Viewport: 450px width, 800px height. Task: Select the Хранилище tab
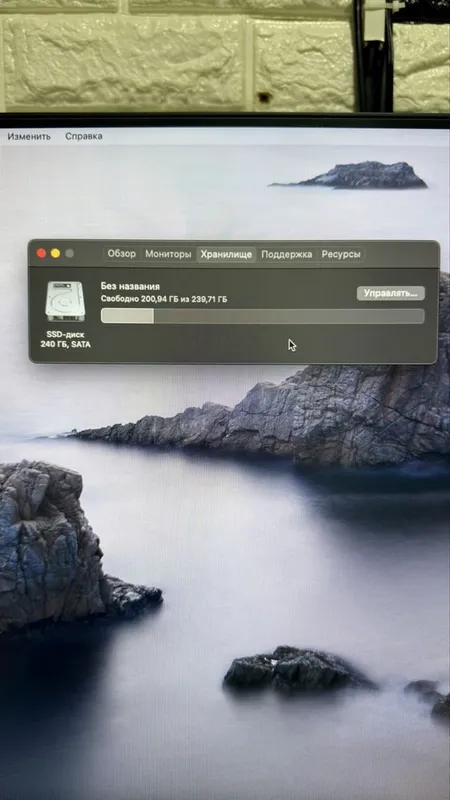click(226, 254)
